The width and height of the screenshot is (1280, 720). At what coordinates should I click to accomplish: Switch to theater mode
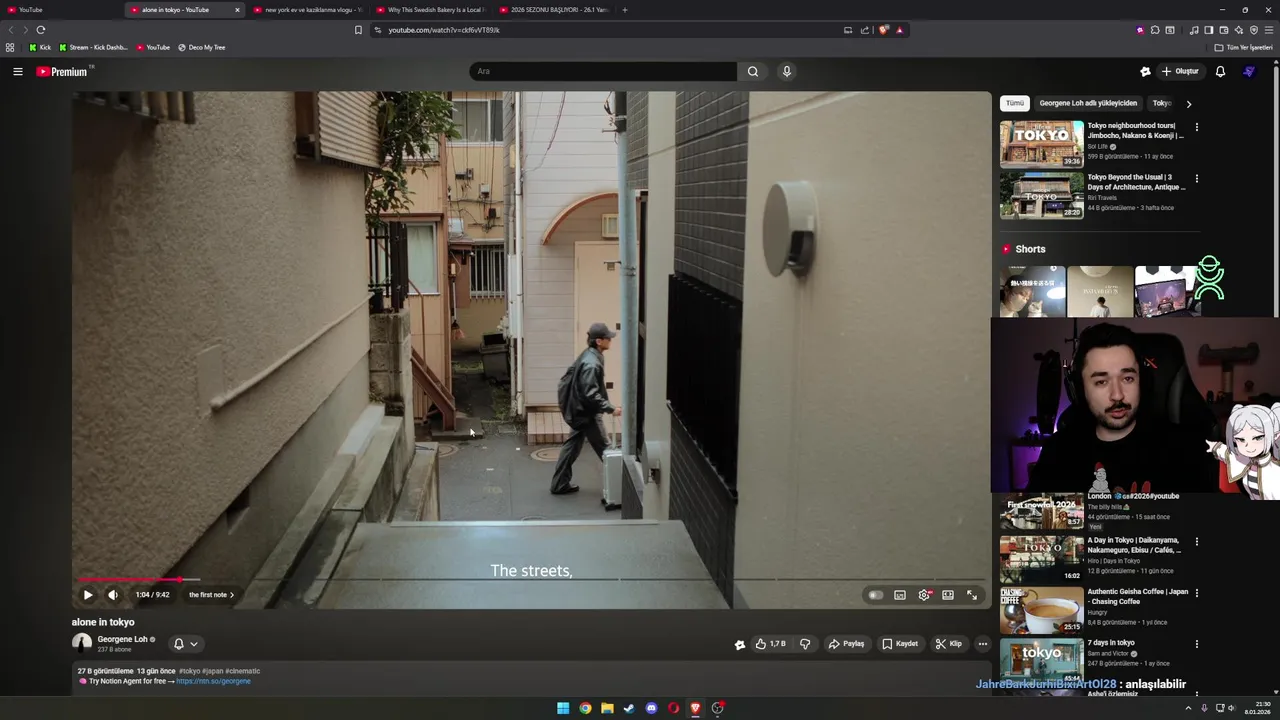click(x=948, y=595)
